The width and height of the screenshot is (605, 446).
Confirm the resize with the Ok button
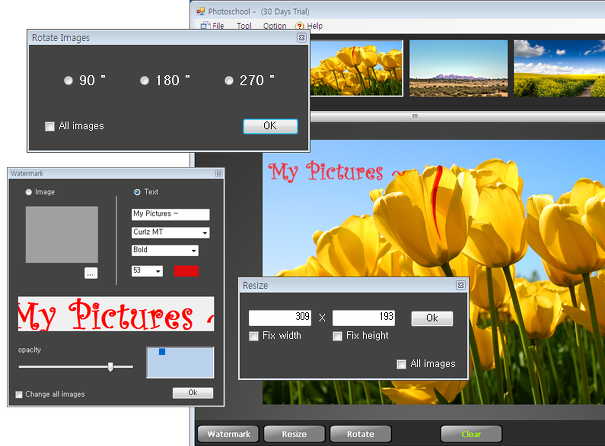pos(432,318)
